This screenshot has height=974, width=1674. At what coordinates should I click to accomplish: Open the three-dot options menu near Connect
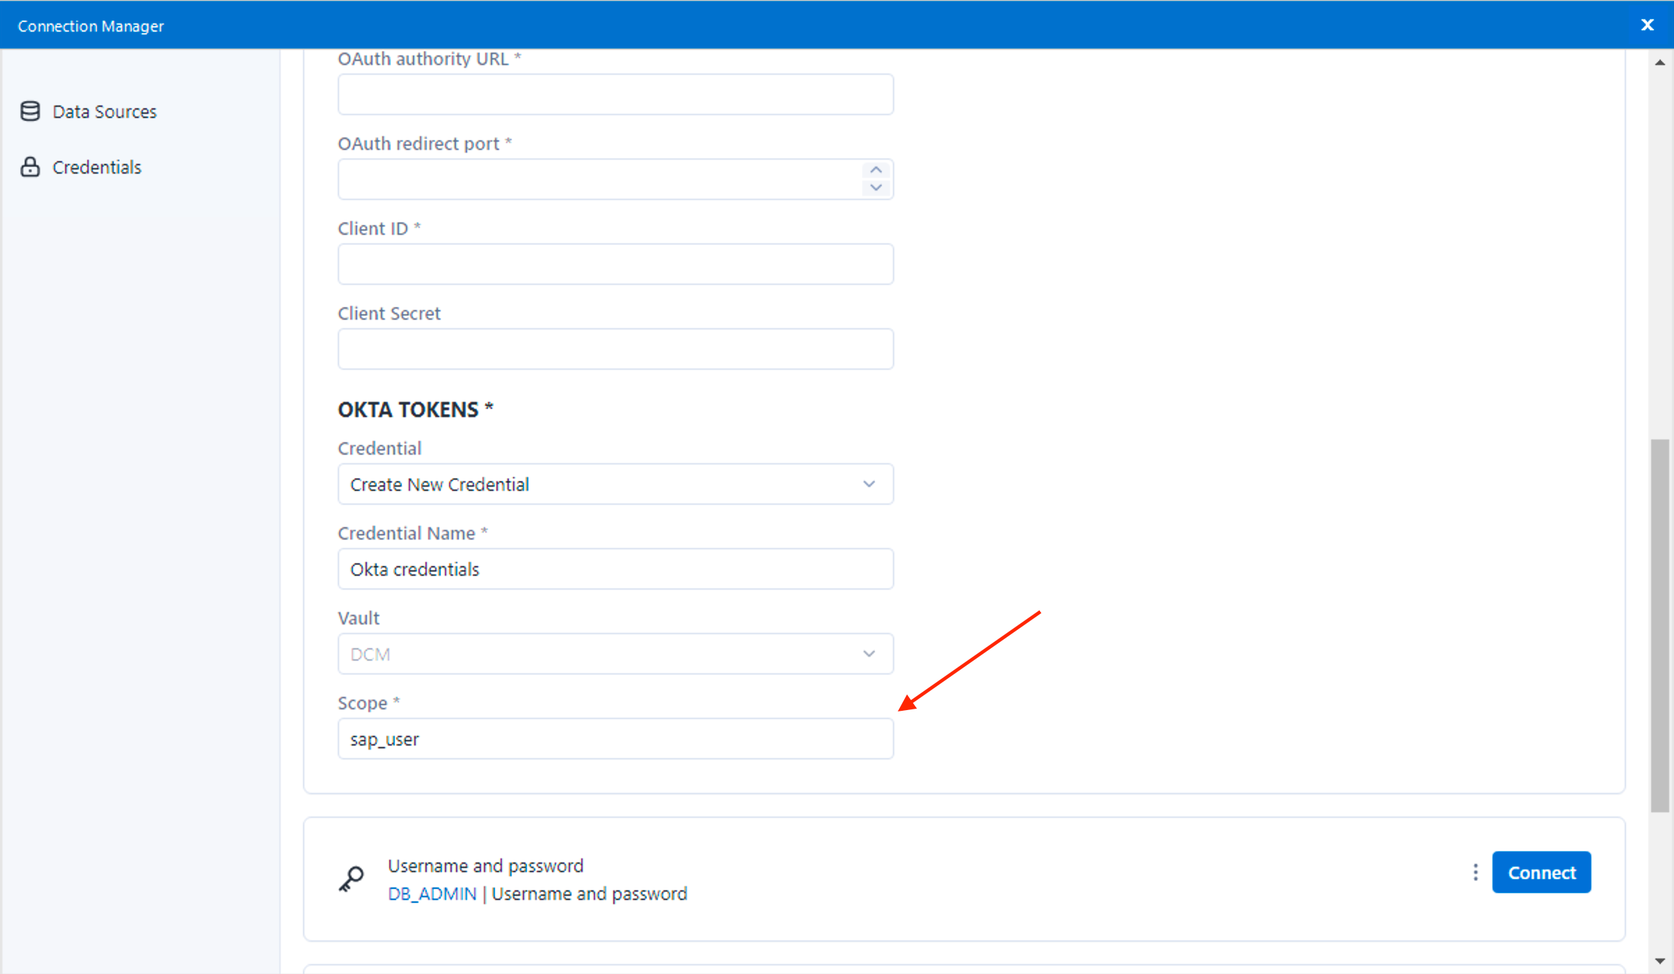click(x=1475, y=873)
